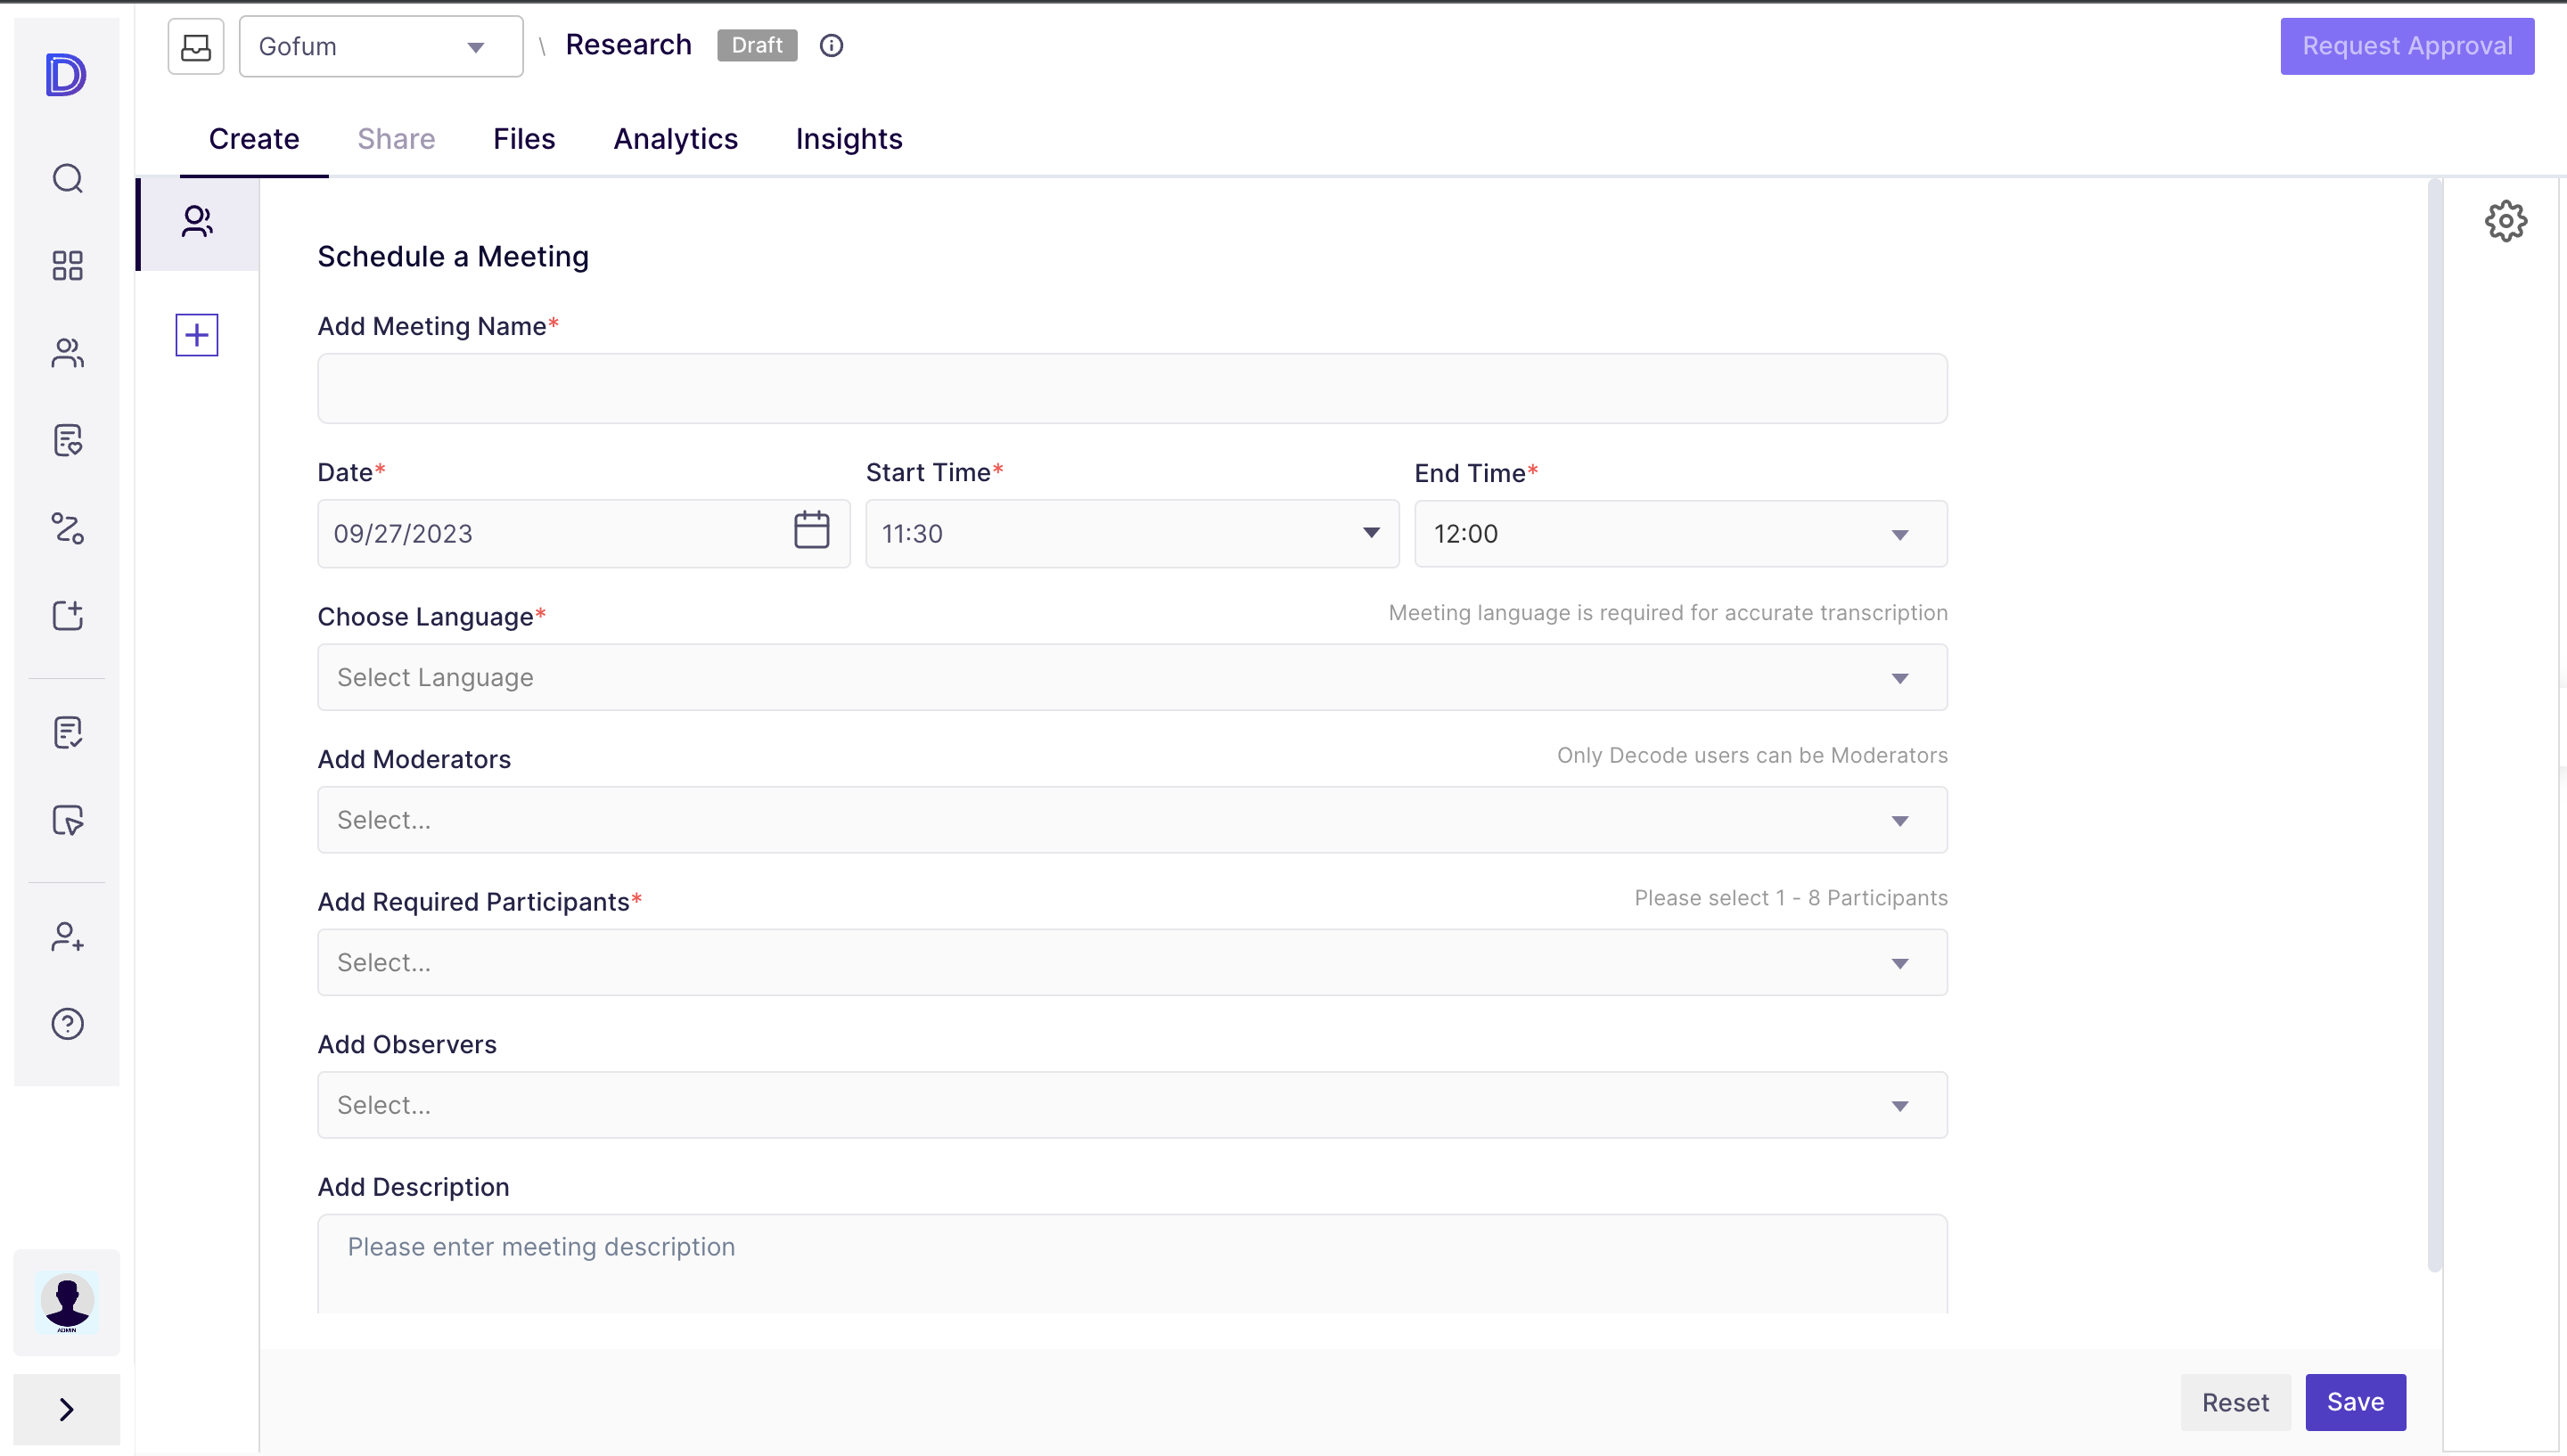Expand the collapsed sidebar with the chevron
2567x1456 pixels.
coord(66,1409)
